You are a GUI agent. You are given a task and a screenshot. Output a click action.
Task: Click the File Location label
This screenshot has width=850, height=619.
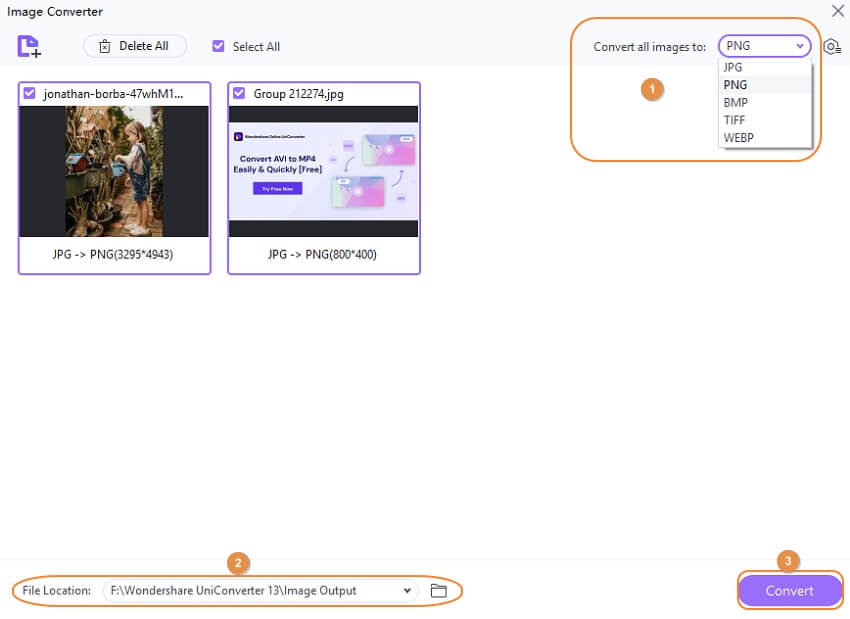pyautogui.click(x=56, y=590)
